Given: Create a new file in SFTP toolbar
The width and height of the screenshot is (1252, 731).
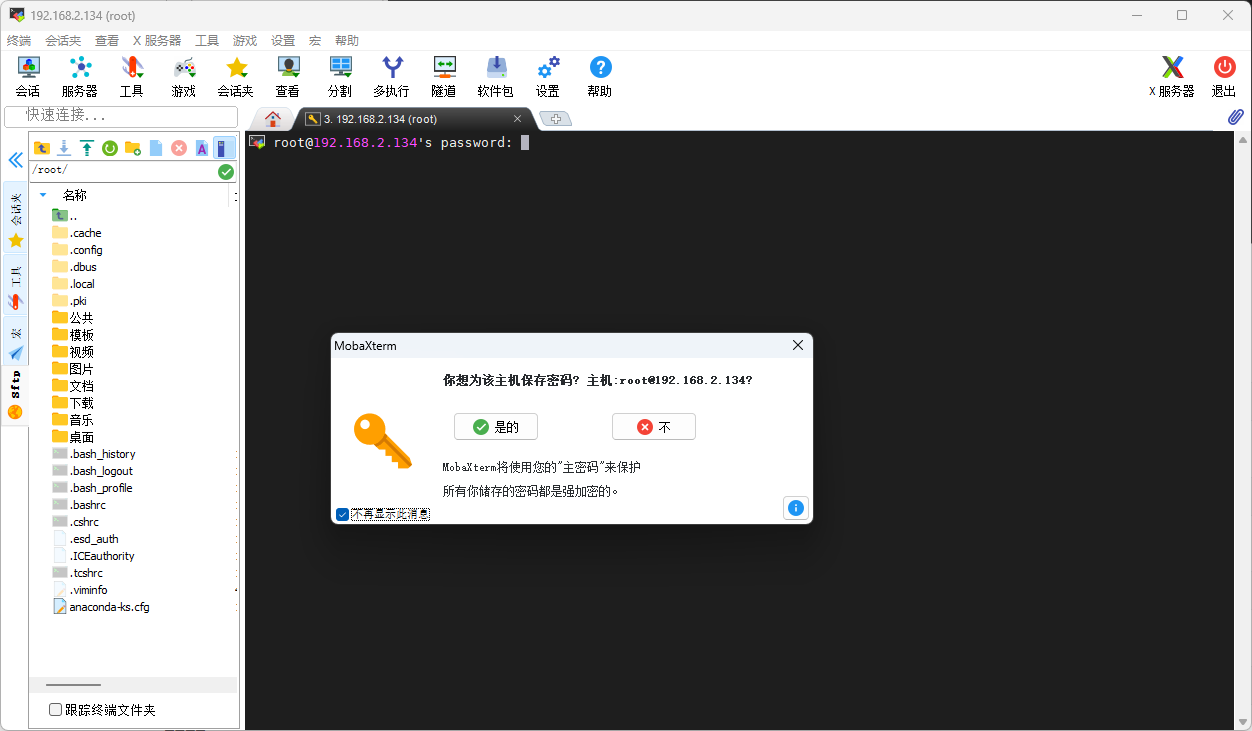Looking at the screenshot, I should tap(156, 148).
